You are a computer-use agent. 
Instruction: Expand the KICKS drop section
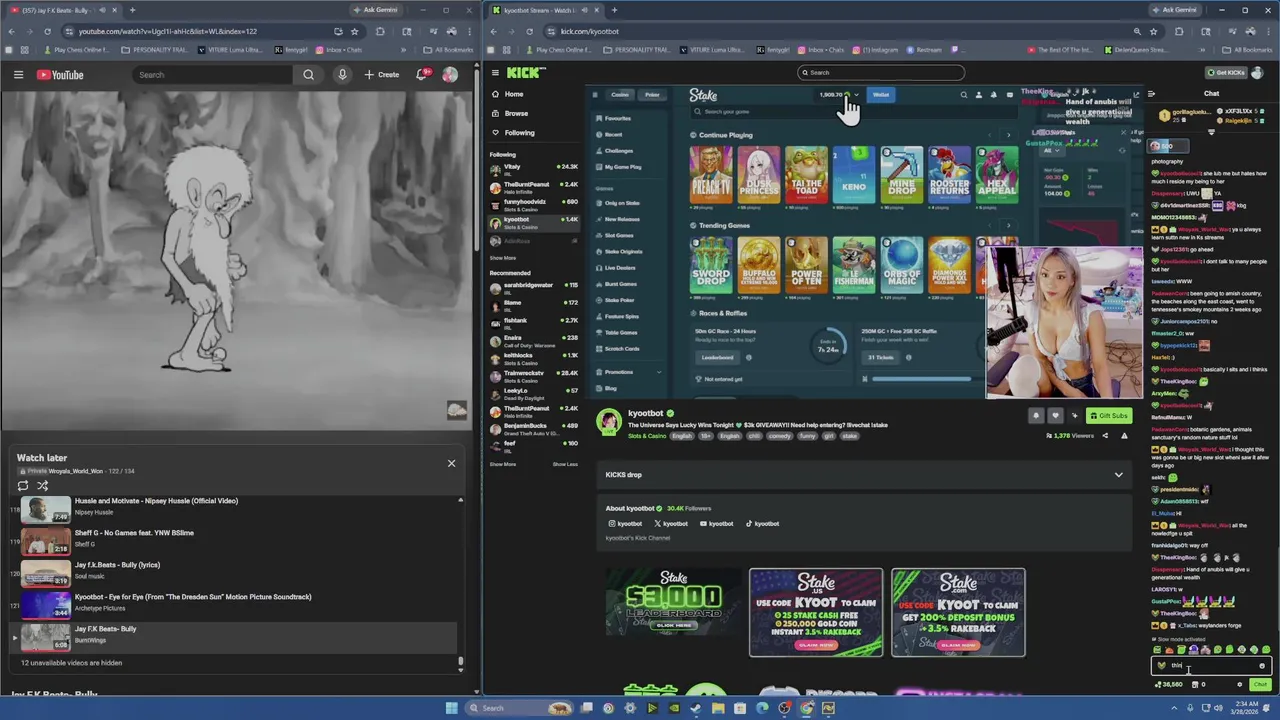[865, 475]
